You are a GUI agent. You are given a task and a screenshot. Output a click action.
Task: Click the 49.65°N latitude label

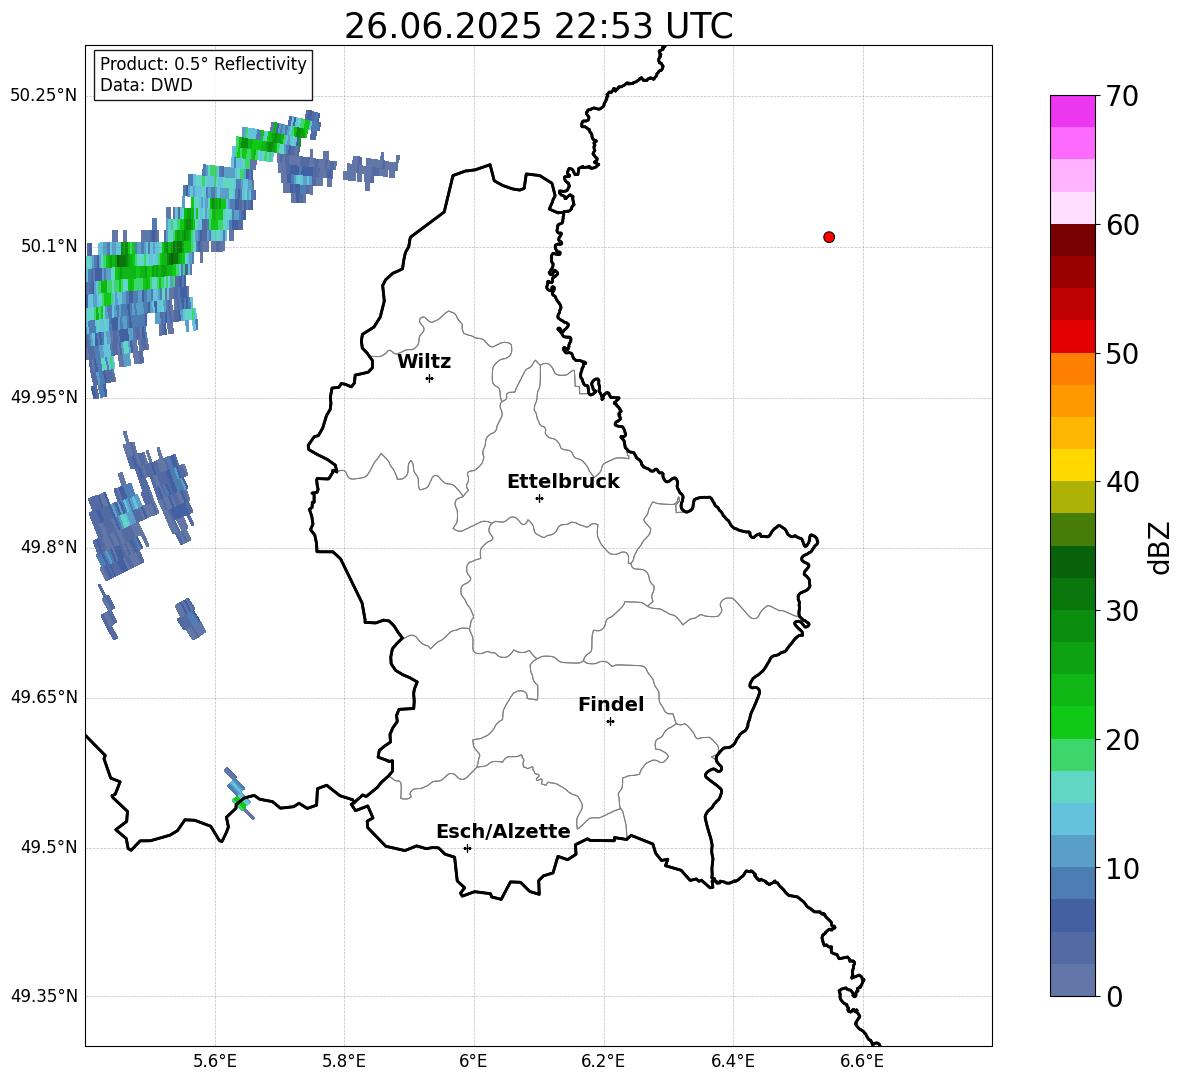coord(44,697)
